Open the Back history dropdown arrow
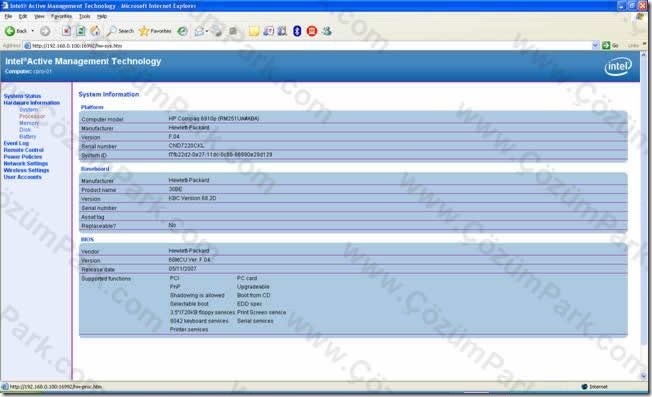 [x=33, y=31]
